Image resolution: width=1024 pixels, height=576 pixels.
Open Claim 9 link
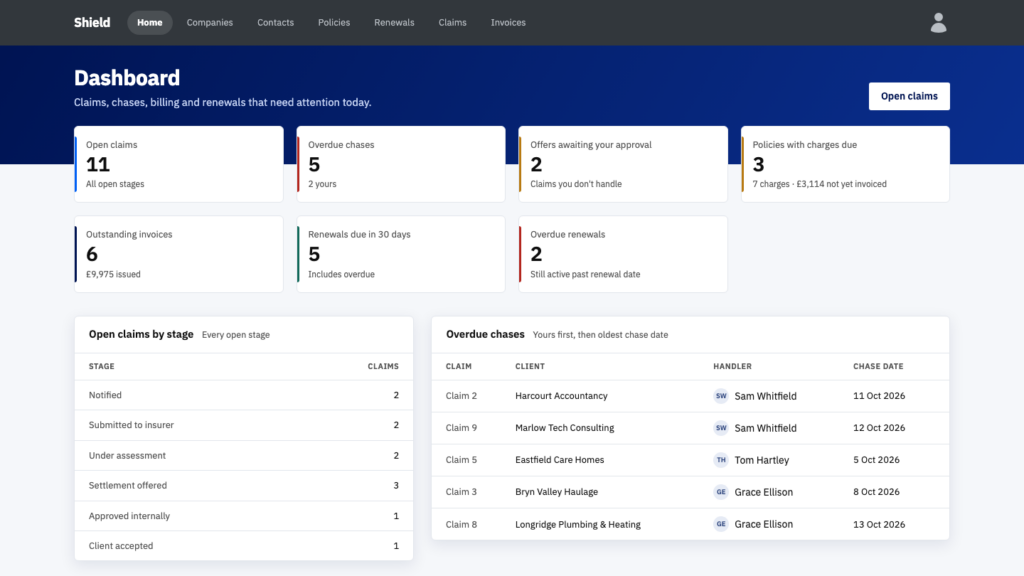(x=461, y=428)
